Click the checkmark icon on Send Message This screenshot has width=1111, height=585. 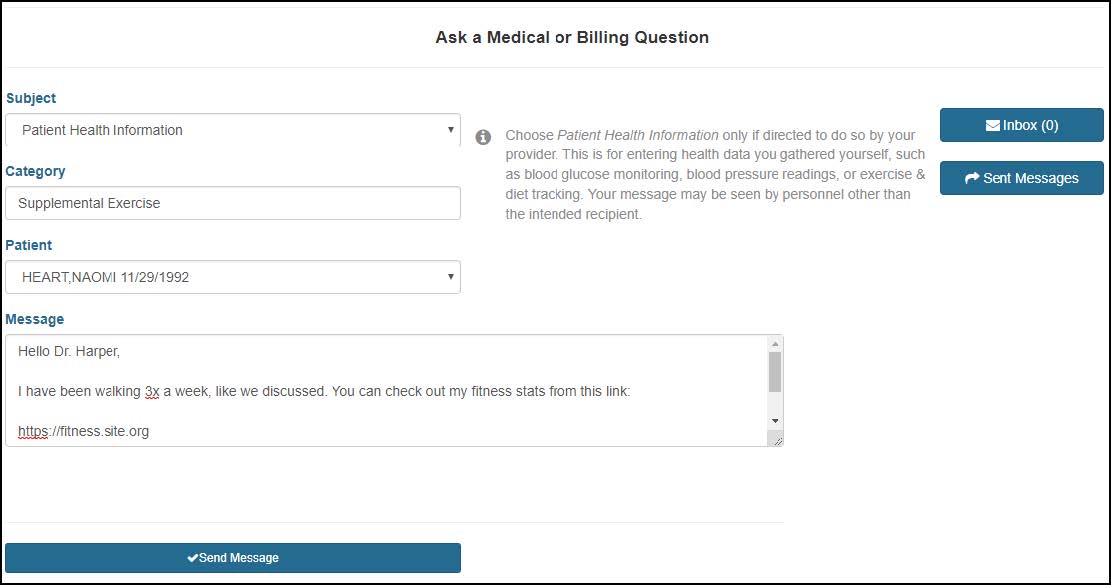[193, 558]
